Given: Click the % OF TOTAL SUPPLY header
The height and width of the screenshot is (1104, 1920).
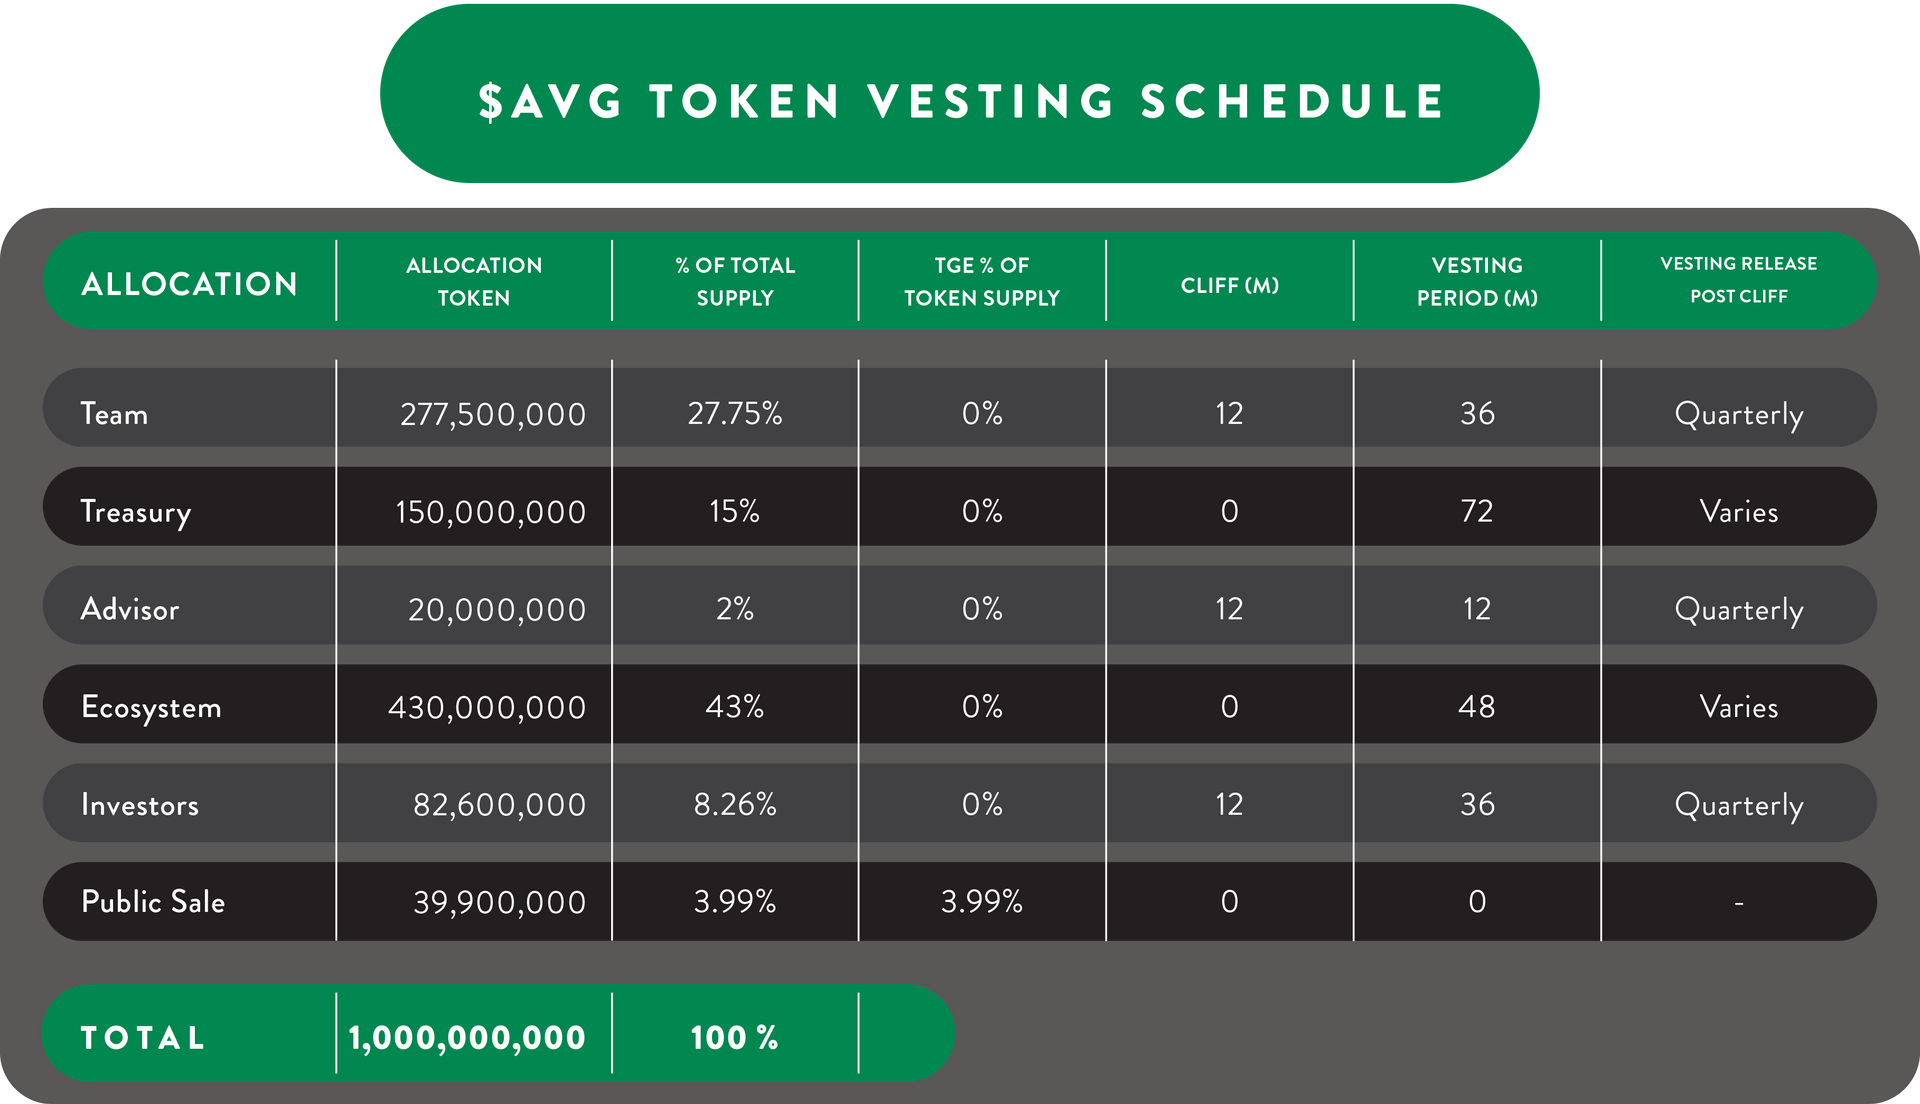Looking at the screenshot, I should (x=735, y=282).
